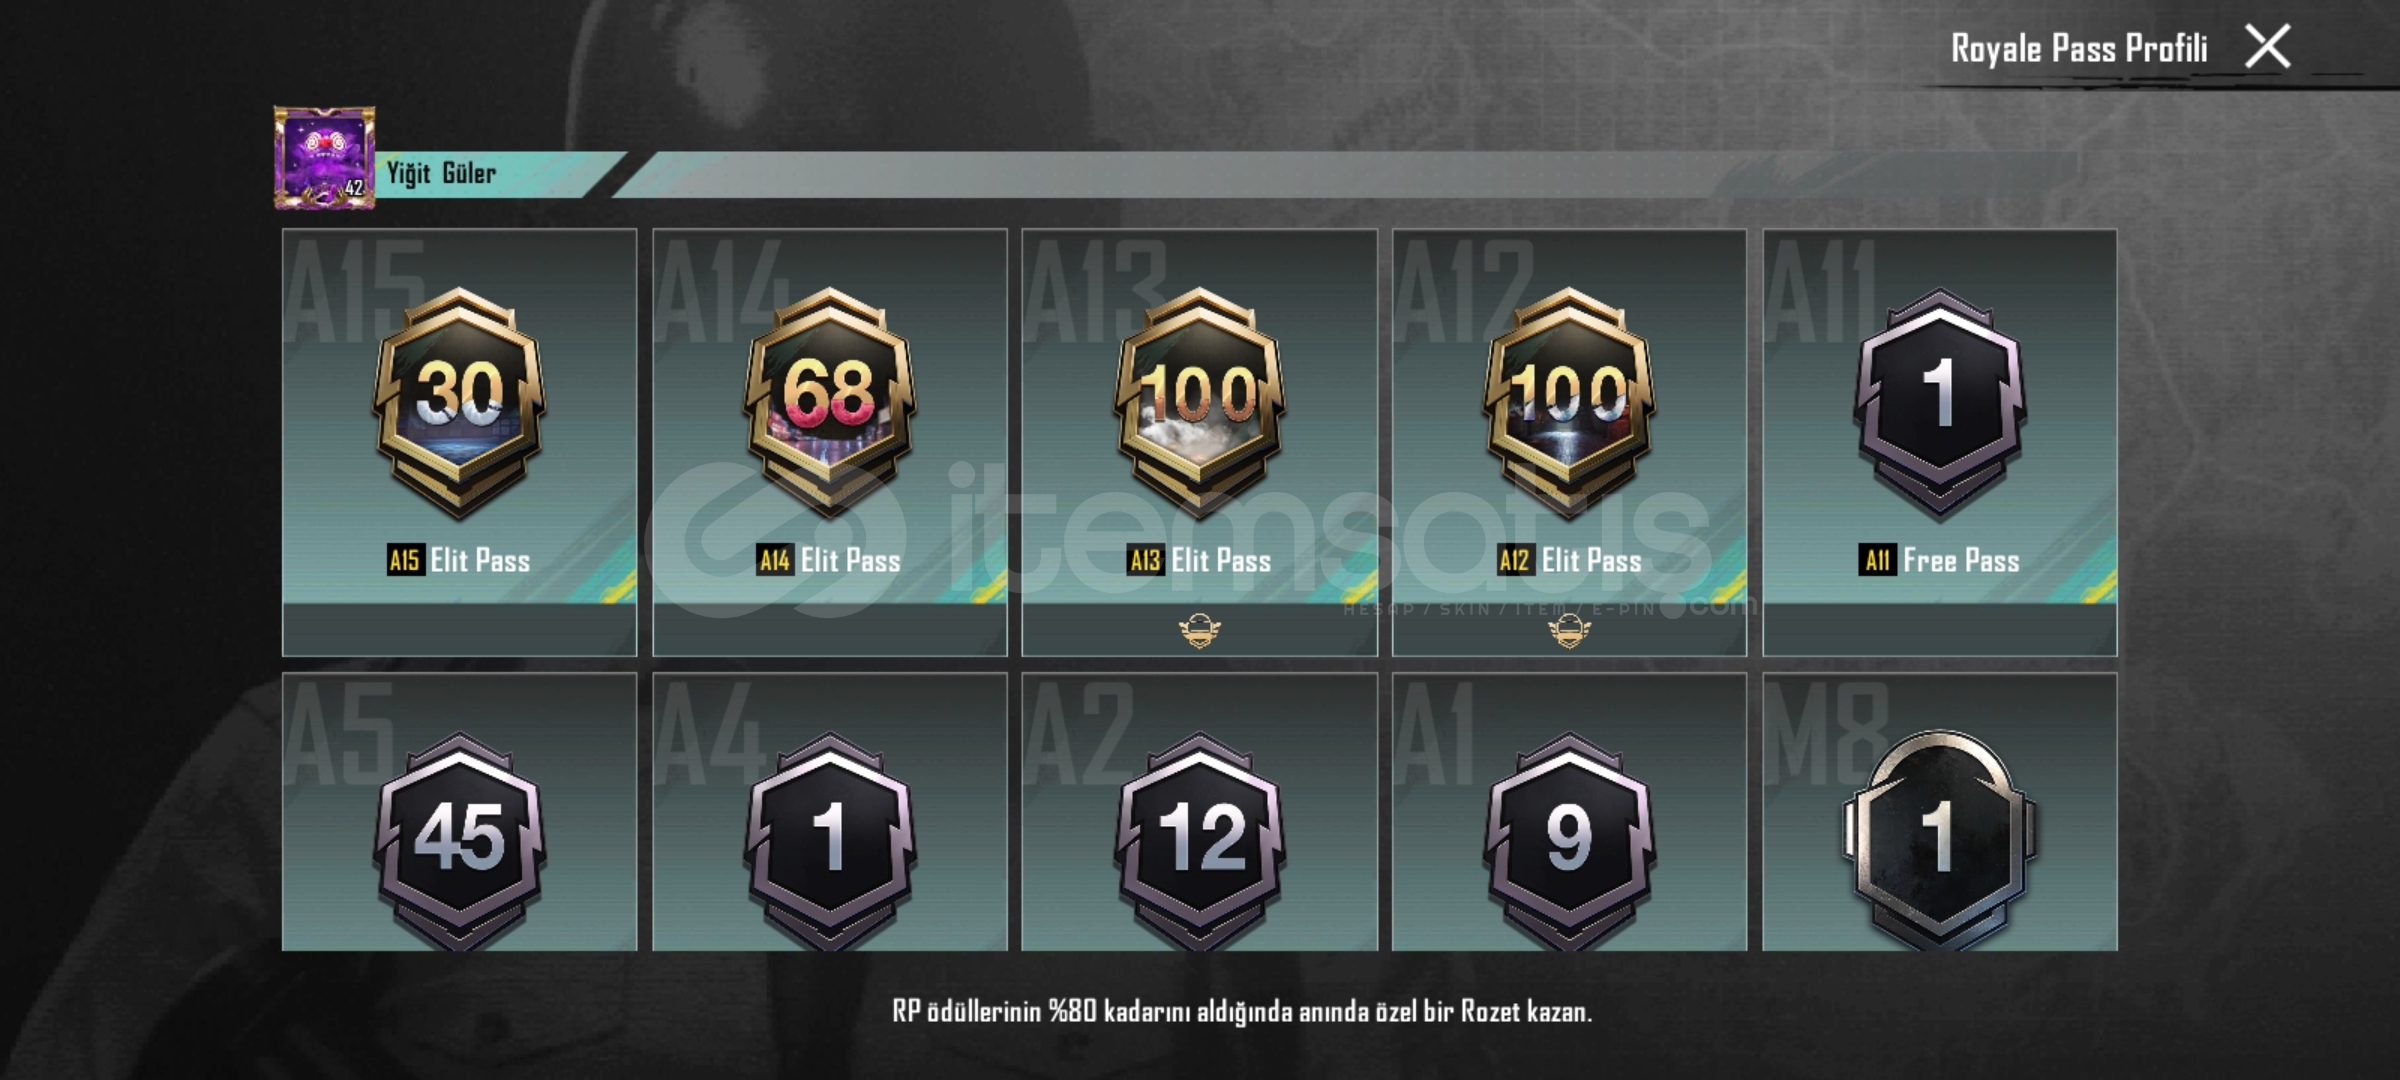Click the helmet emblem under A13 Elit Pass
This screenshot has height=1080, width=2400.
1200,631
